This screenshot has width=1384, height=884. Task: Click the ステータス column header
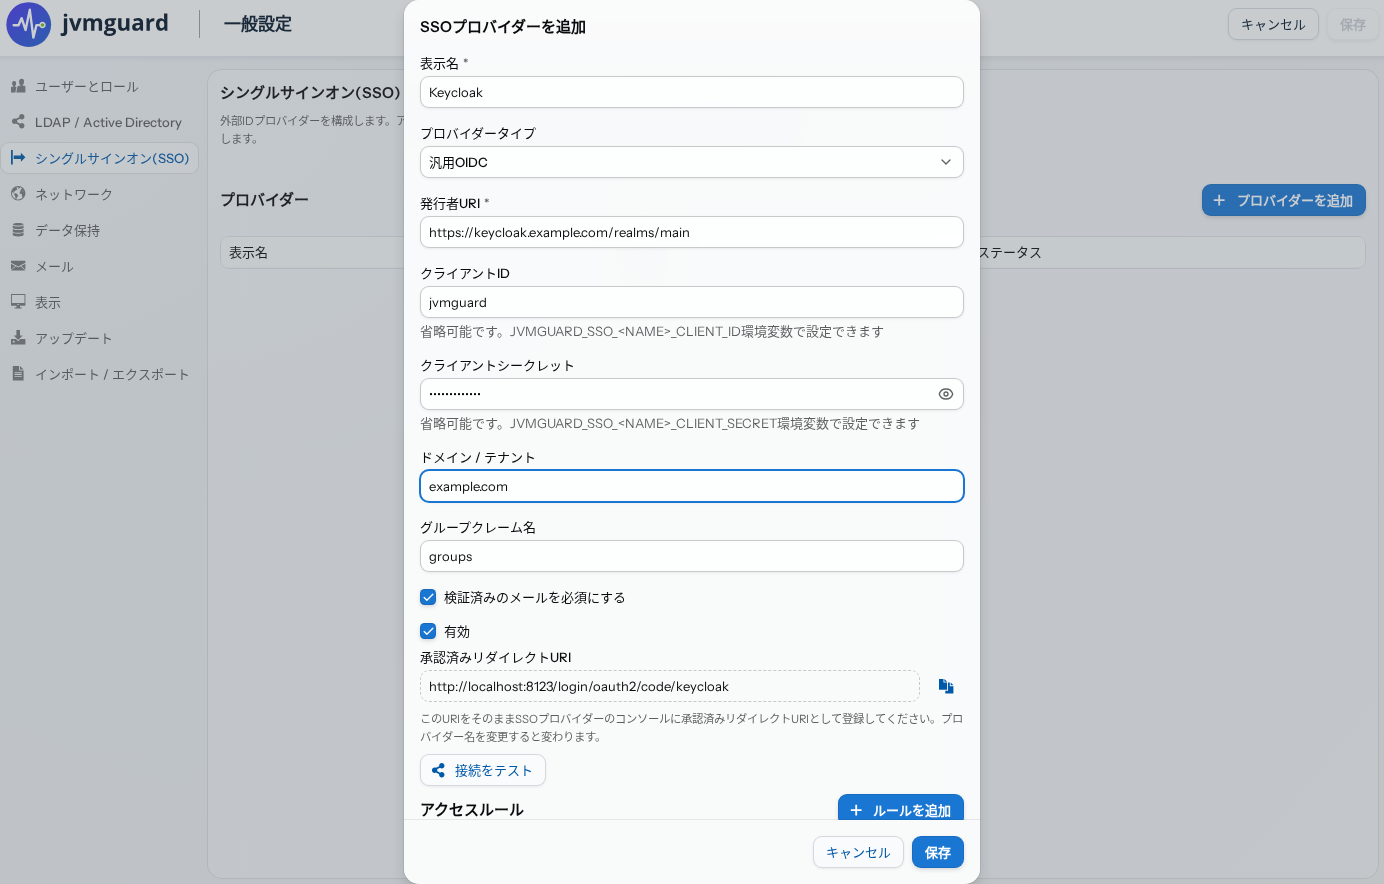point(1010,252)
